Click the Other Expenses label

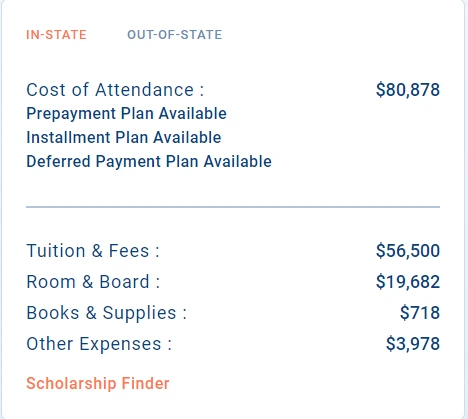tap(99, 344)
